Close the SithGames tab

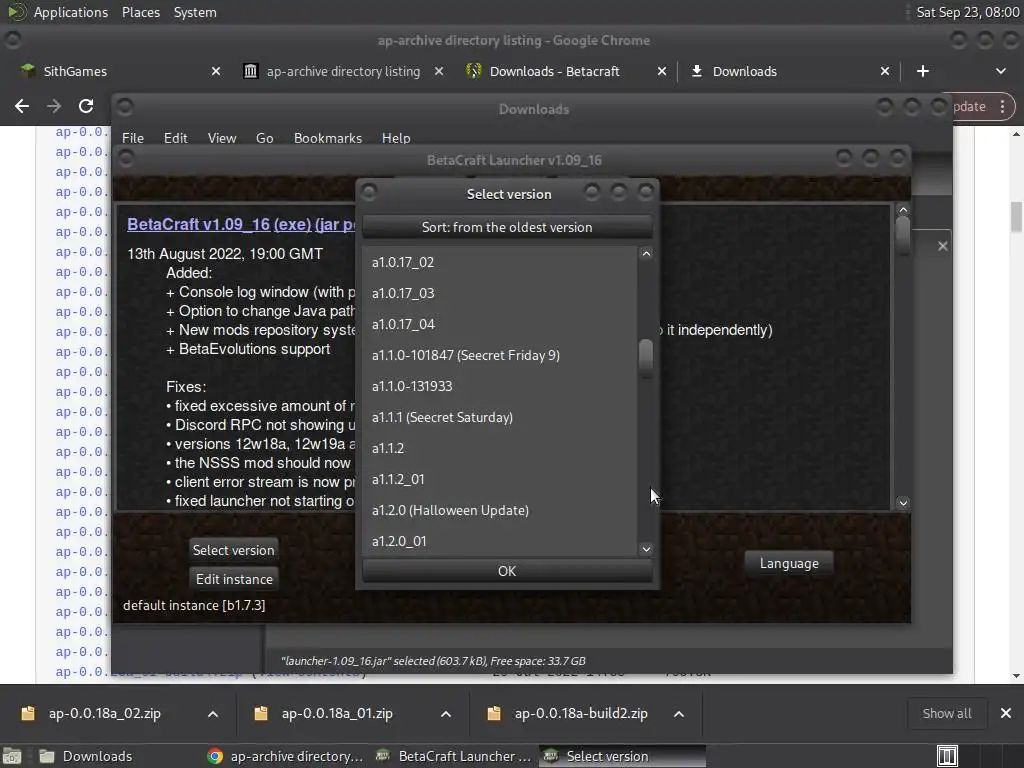[x=216, y=71]
